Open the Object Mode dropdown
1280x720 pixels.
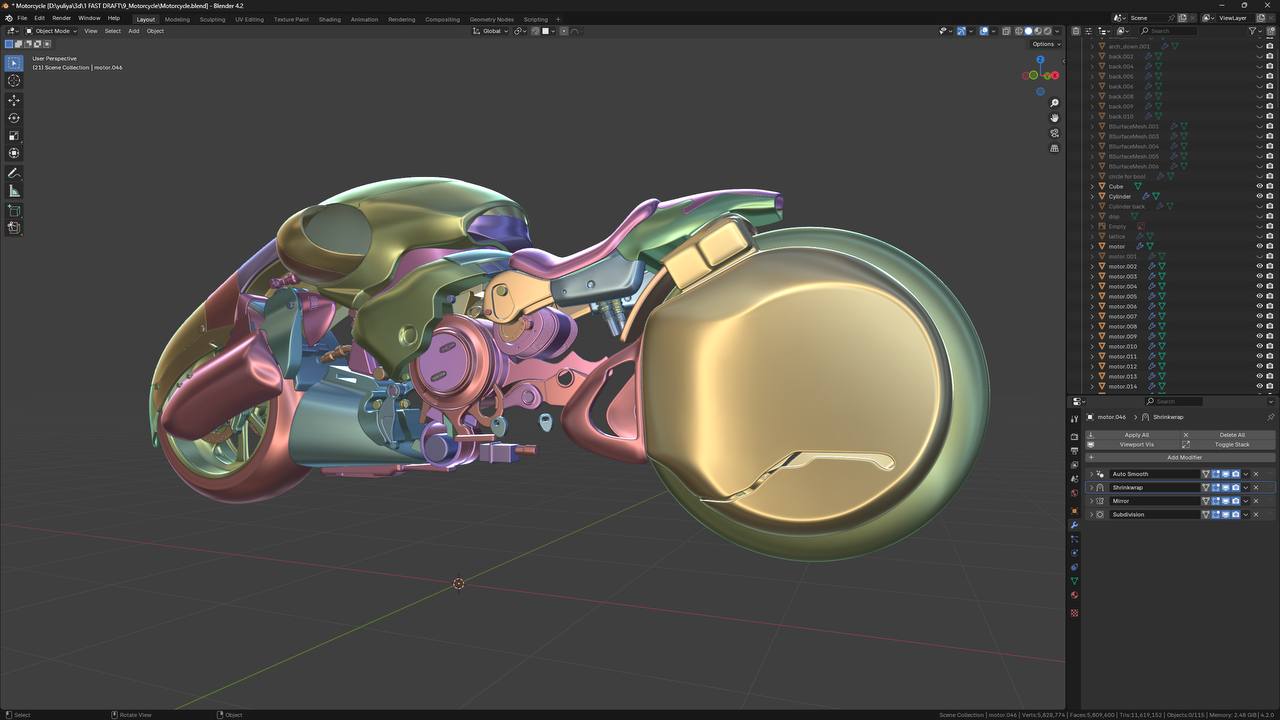point(52,31)
